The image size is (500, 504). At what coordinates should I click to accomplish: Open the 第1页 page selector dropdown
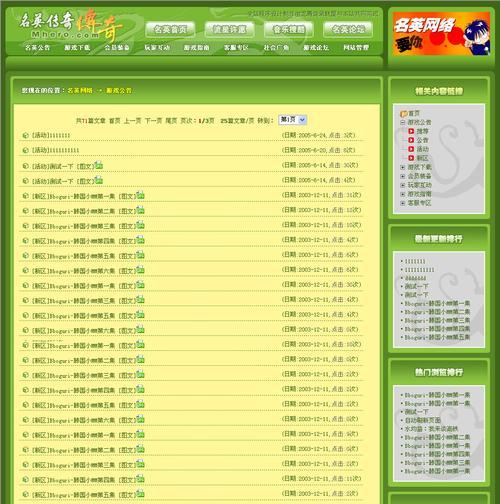pyautogui.click(x=293, y=120)
